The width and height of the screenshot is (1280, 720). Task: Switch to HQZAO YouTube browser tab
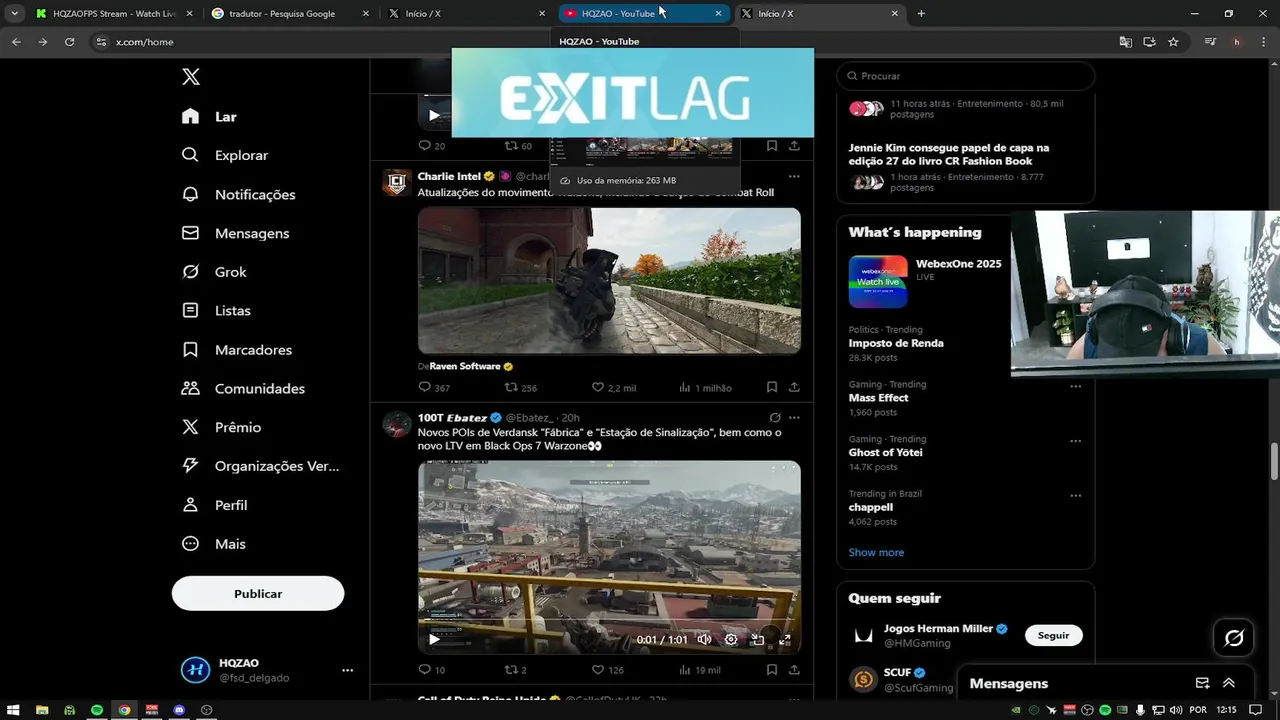643,13
